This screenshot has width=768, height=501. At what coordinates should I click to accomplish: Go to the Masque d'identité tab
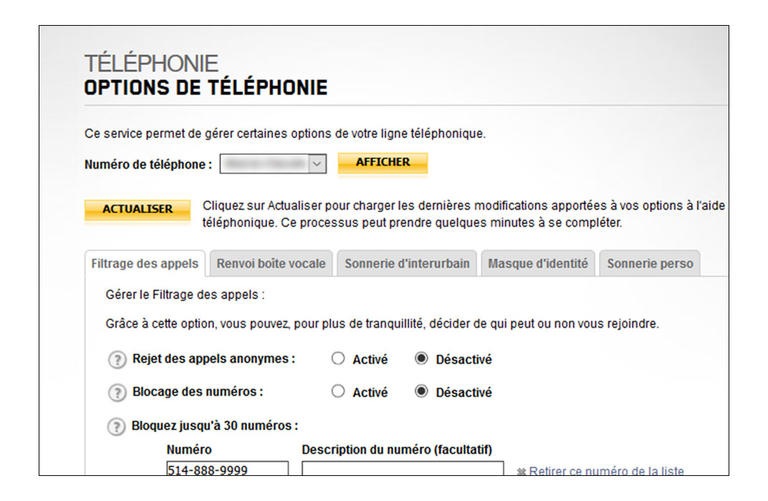(539, 263)
